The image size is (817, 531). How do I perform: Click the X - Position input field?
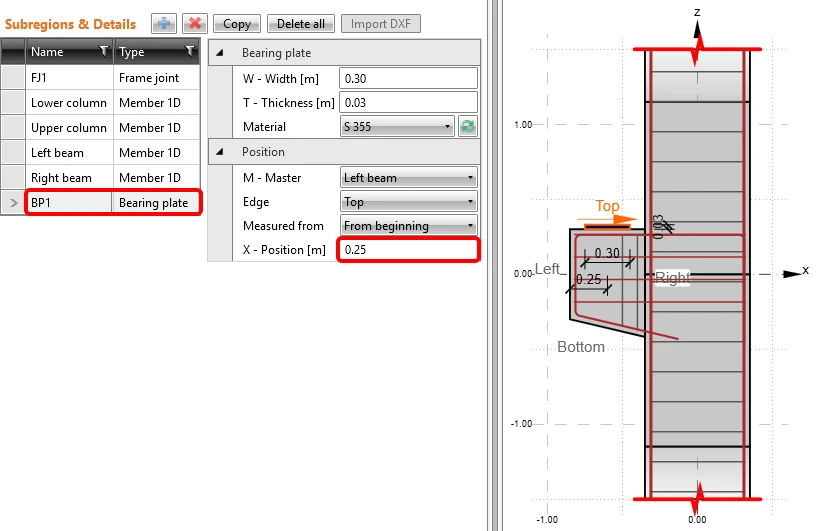point(408,250)
